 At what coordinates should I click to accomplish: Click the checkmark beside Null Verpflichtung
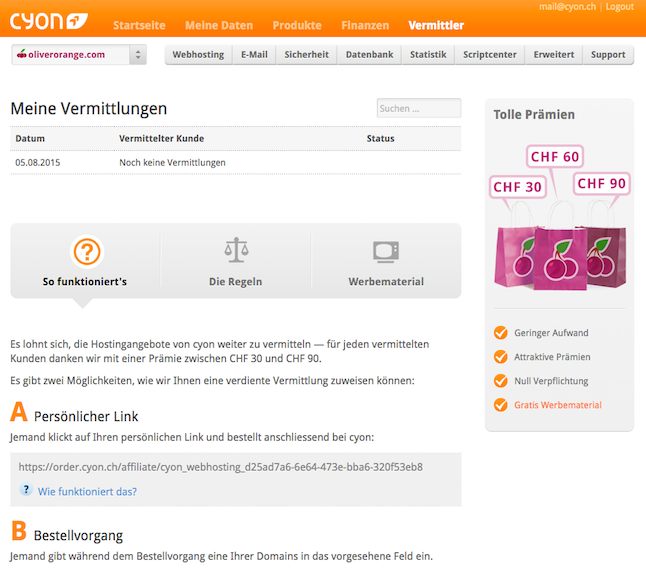pos(501,381)
